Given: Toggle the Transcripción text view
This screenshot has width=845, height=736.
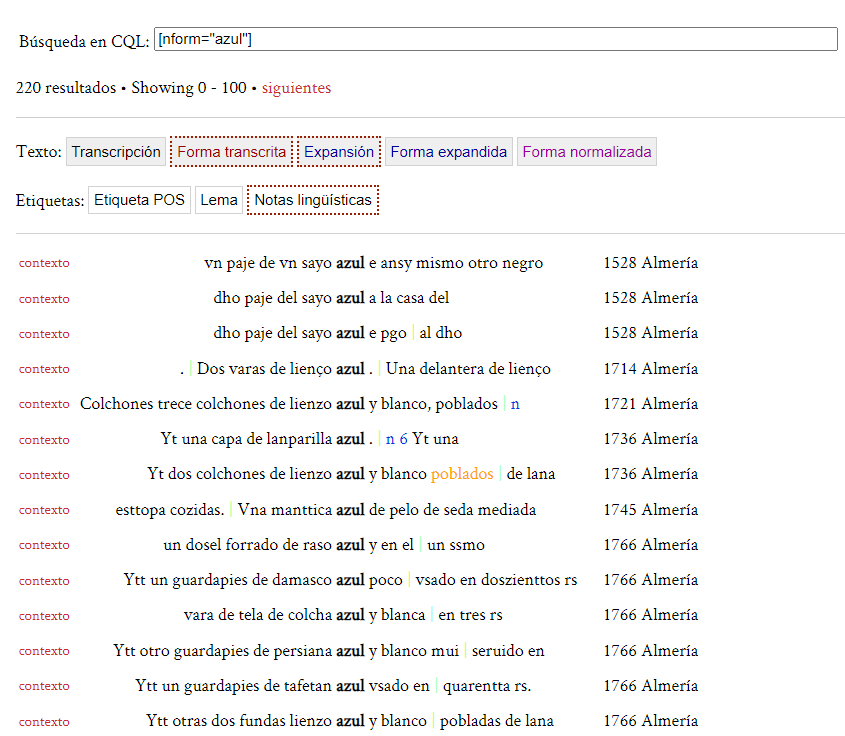Looking at the screenshot, I should click(x=116, y=152).
